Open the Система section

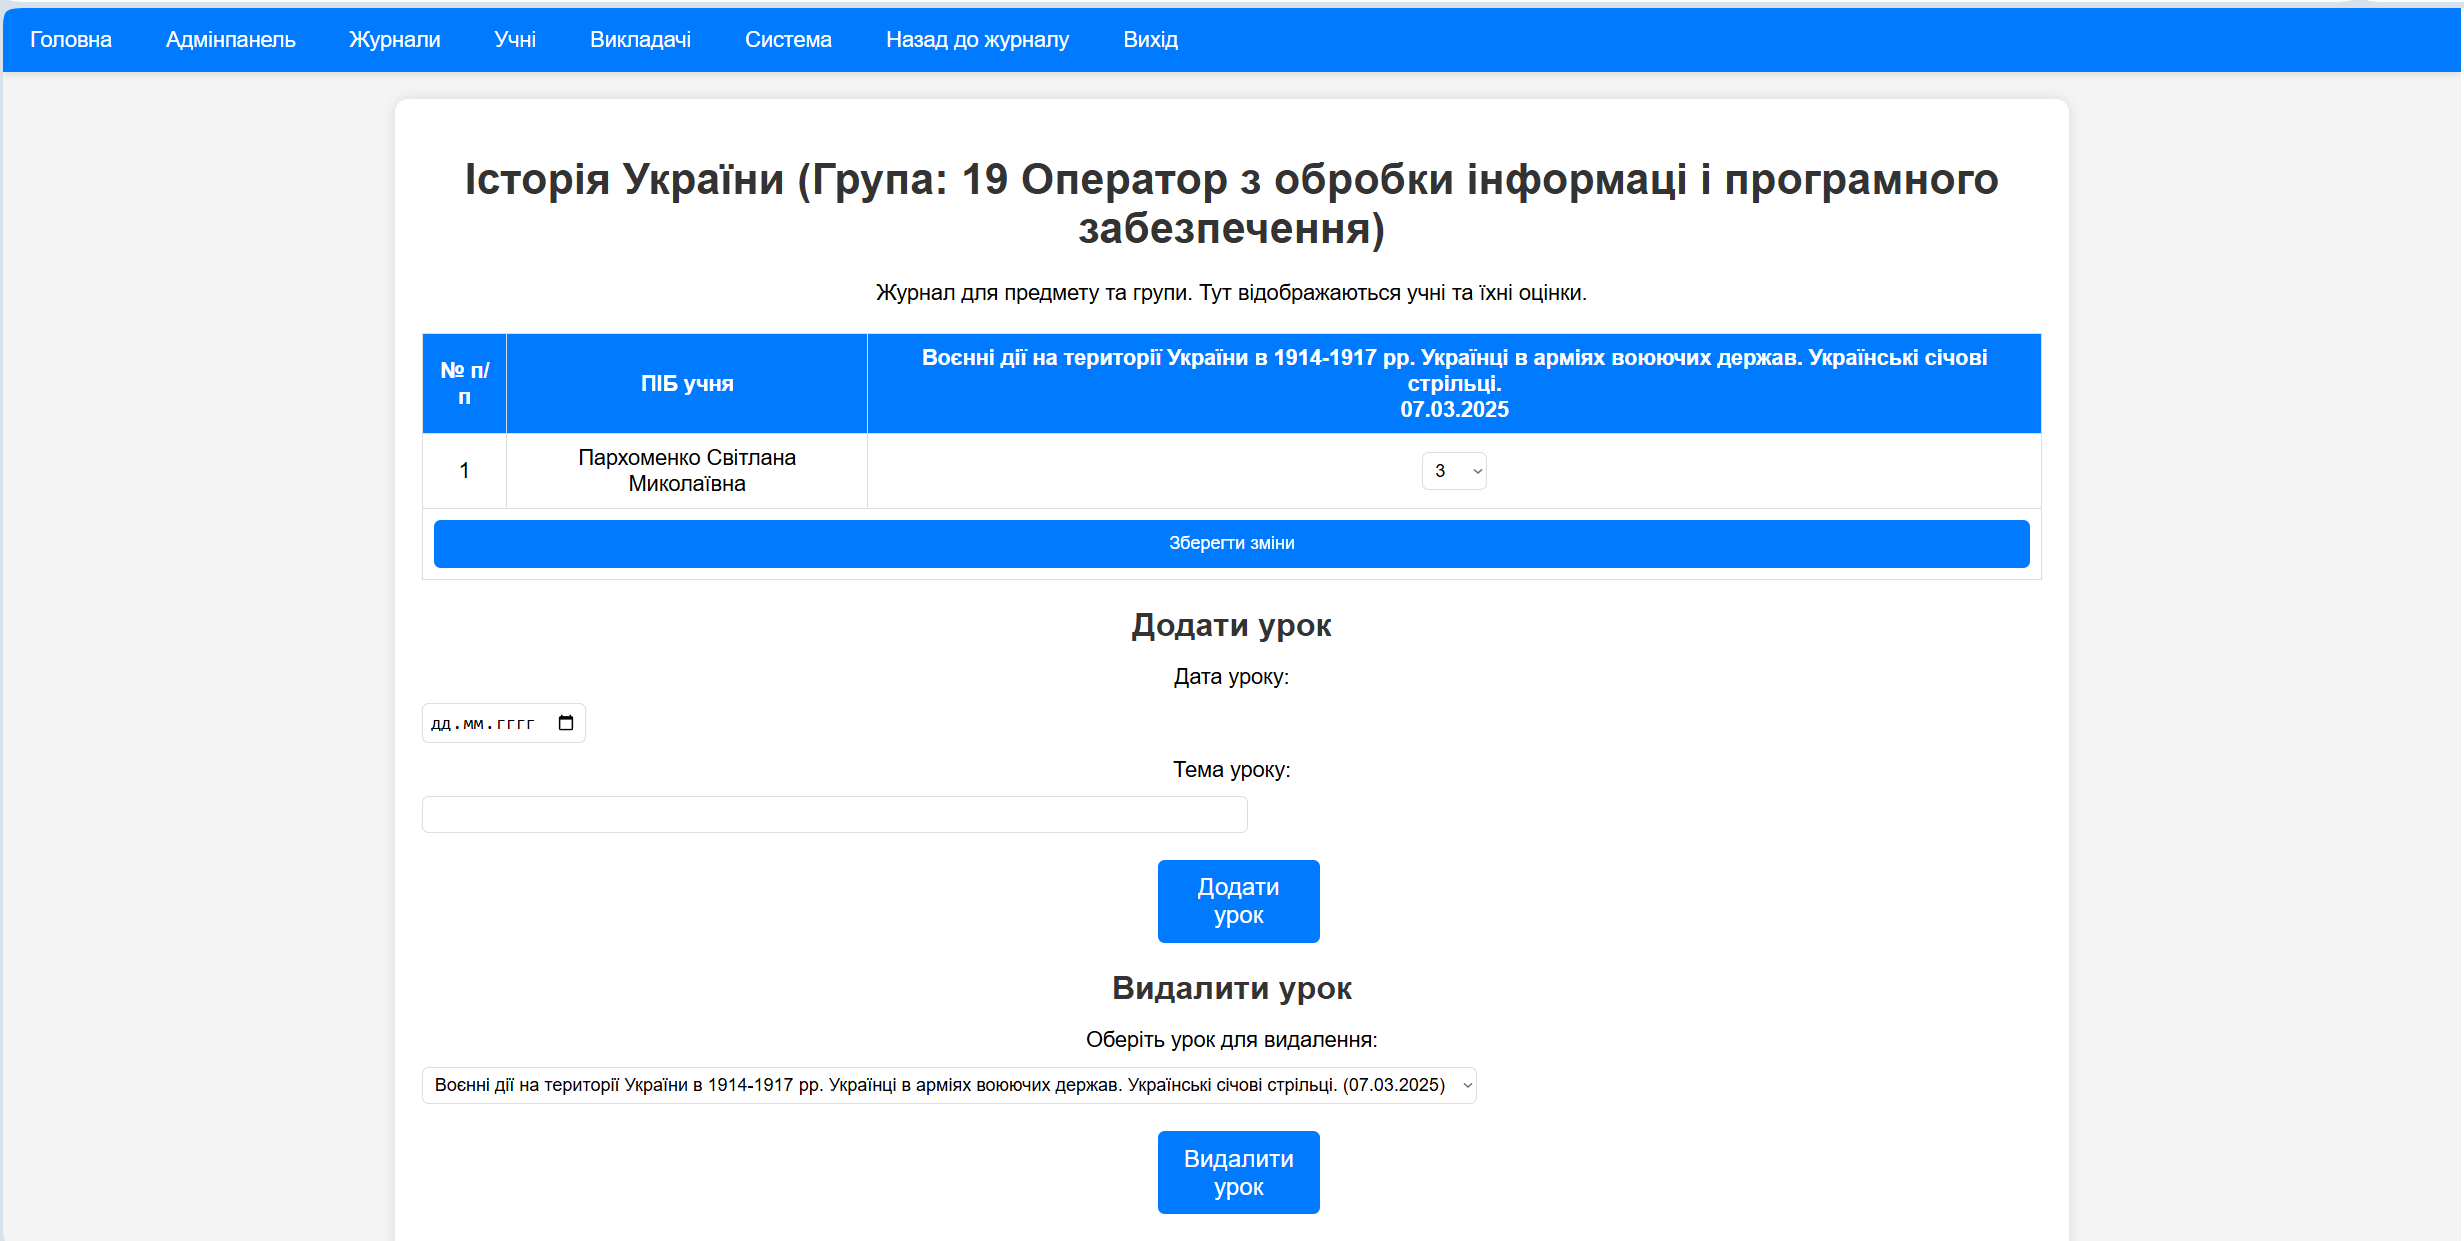(788, 40)
